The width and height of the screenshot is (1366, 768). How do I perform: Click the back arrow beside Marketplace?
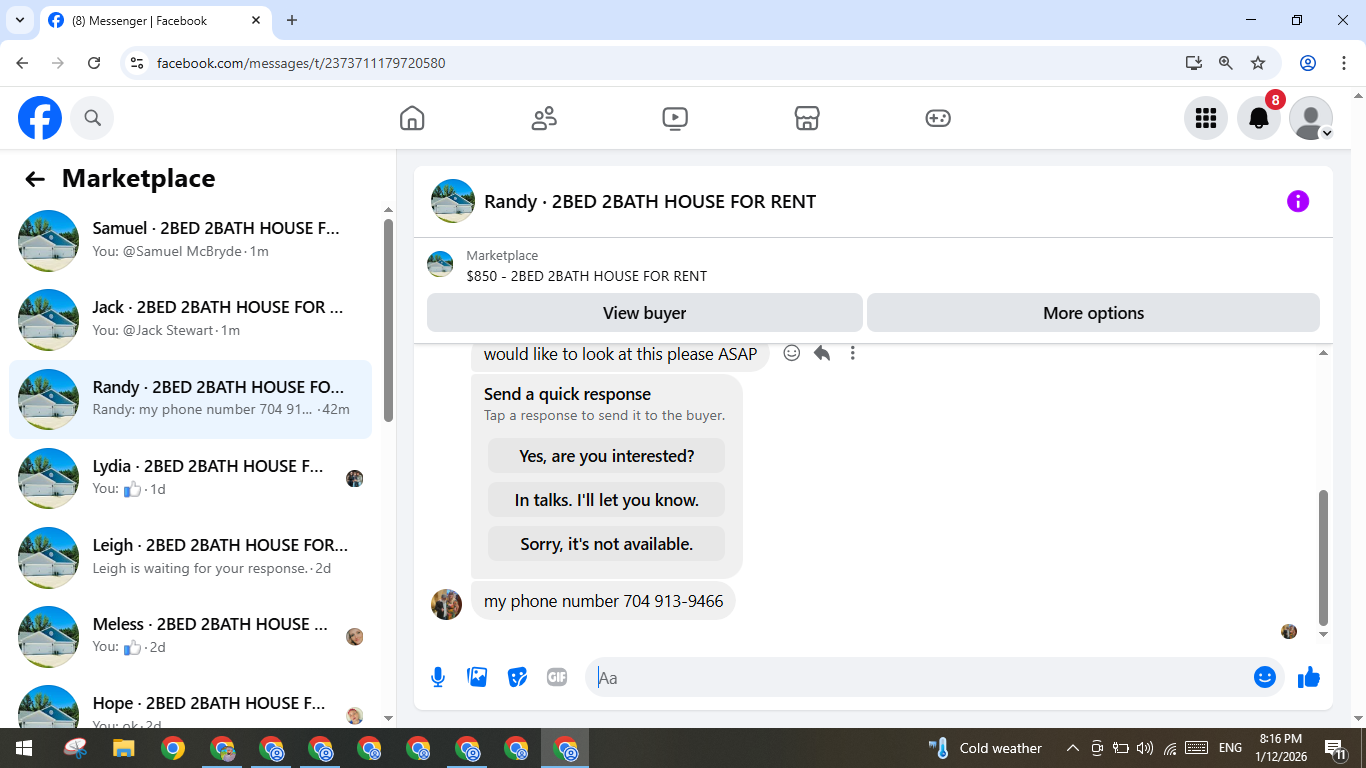[x=35, y=179]
